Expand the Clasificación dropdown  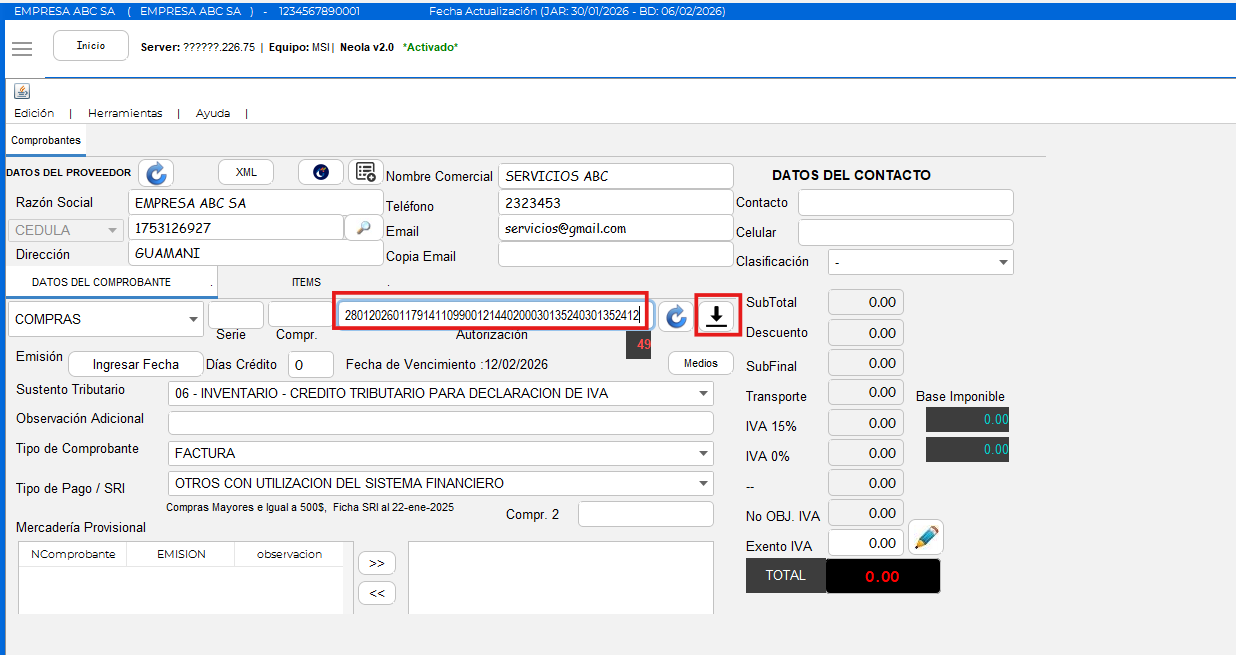(1003, 263)
